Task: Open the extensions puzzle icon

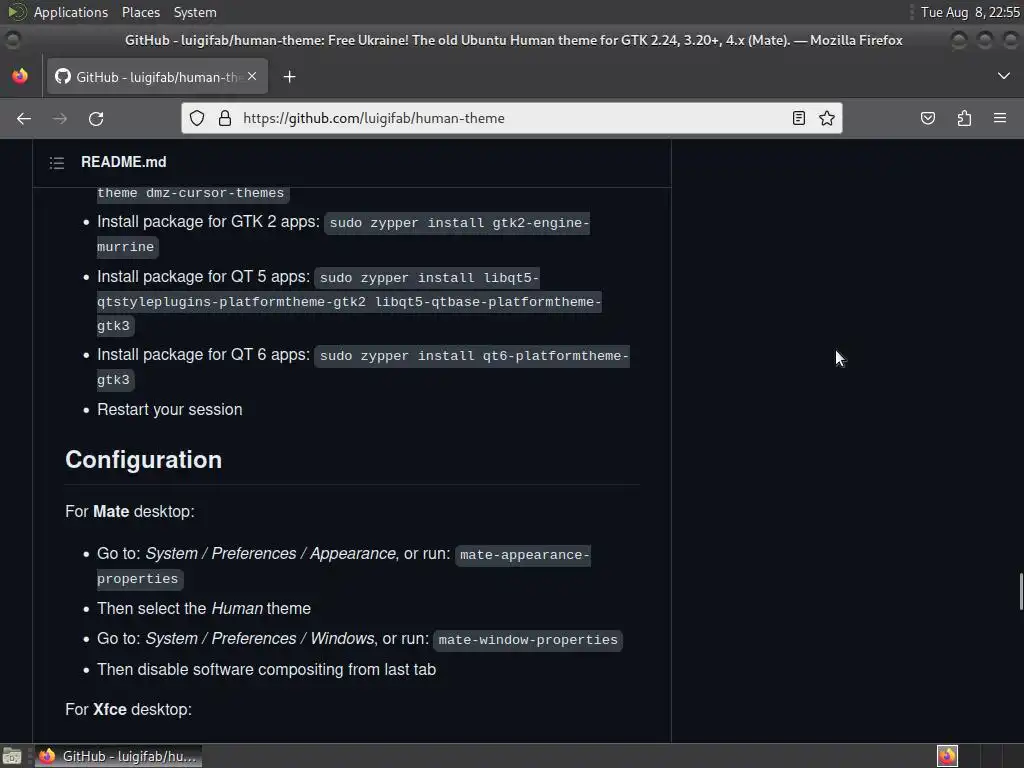Action: pos(964,118)
